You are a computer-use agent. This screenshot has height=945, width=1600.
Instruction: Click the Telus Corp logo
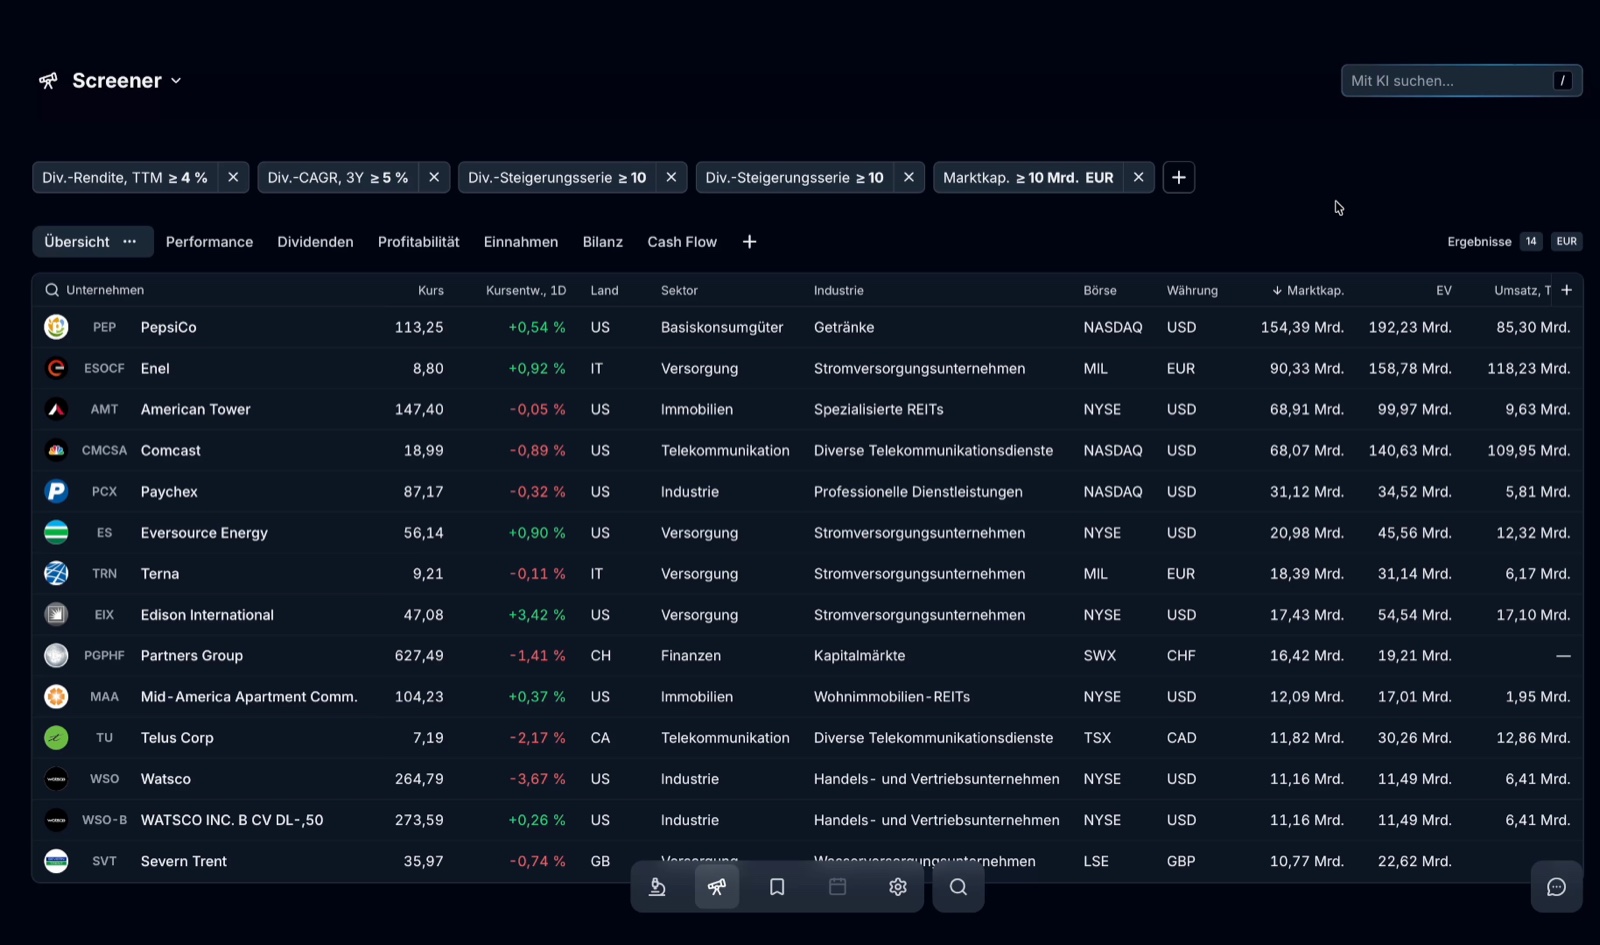56,737
